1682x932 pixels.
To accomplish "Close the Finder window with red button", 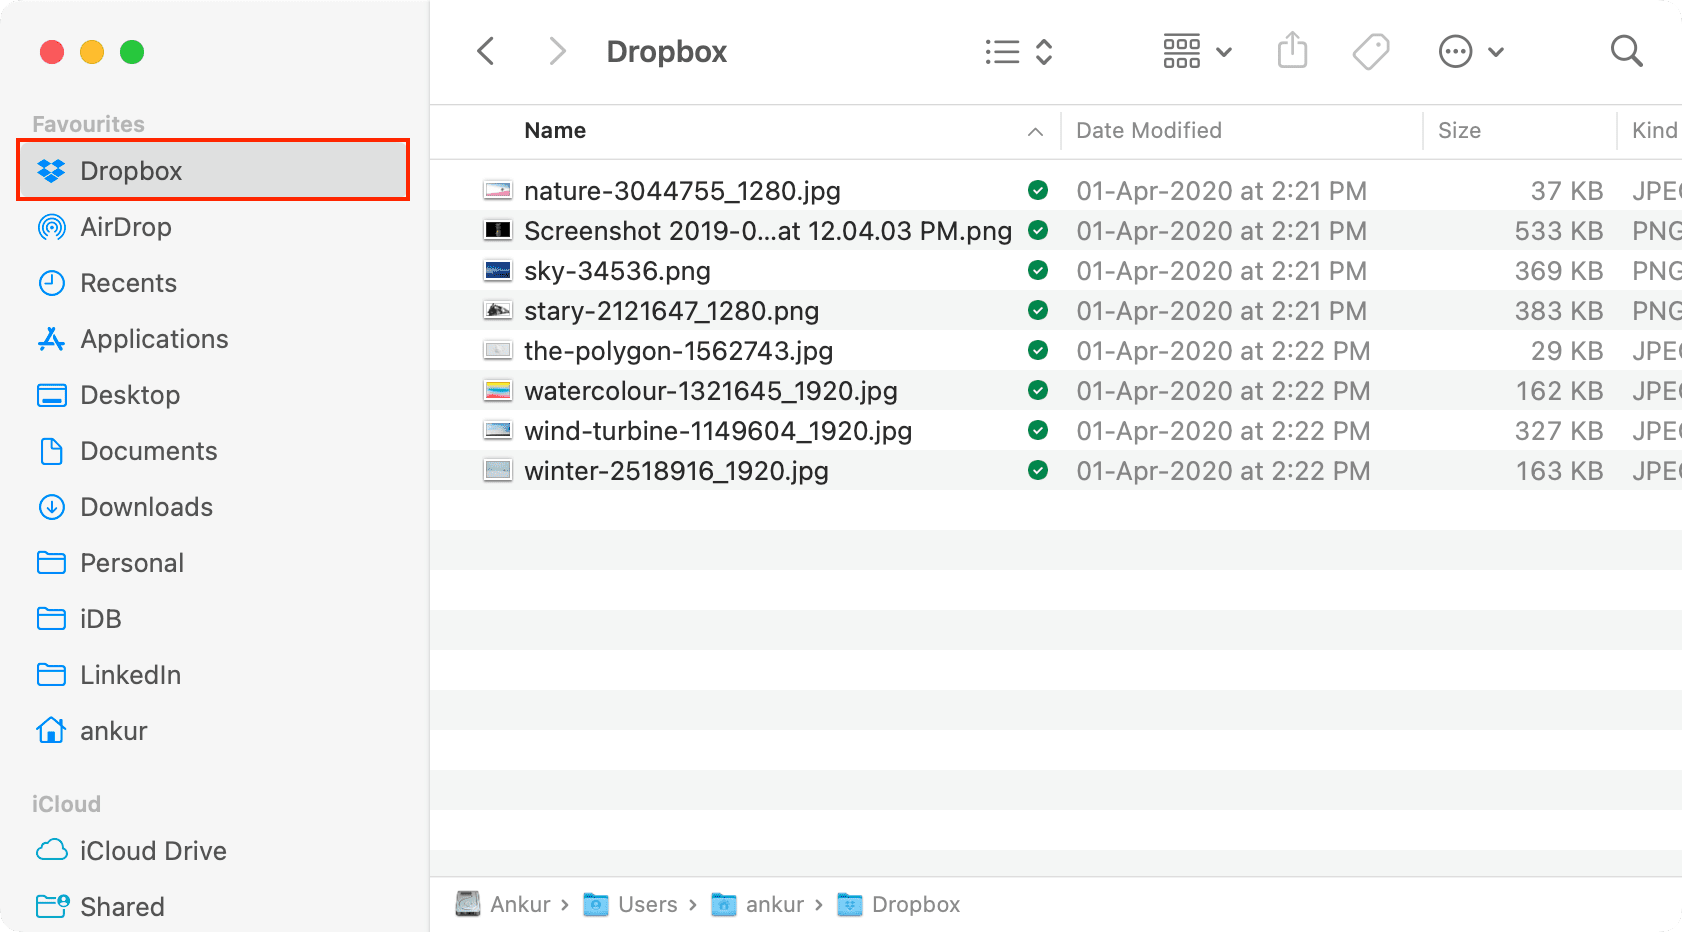I will [52, 52].
